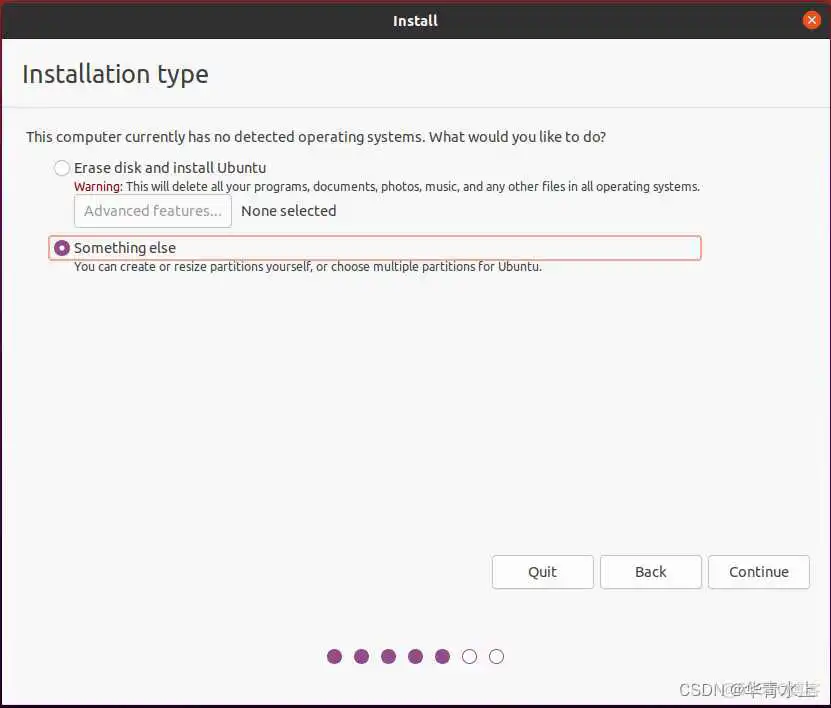The image size is (831, 708).
Task: Click the first progress dot
Action: click(x=334, y=657)
